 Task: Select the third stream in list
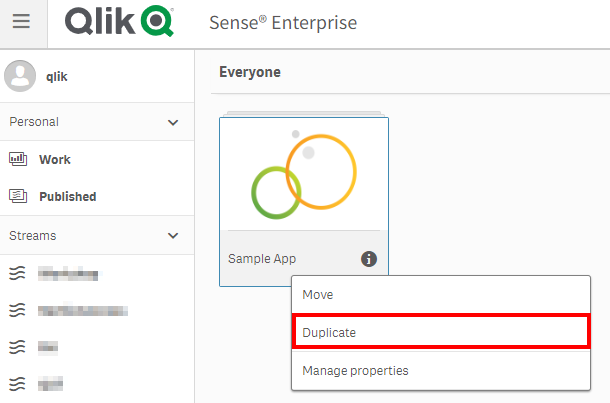coord(48,347)
